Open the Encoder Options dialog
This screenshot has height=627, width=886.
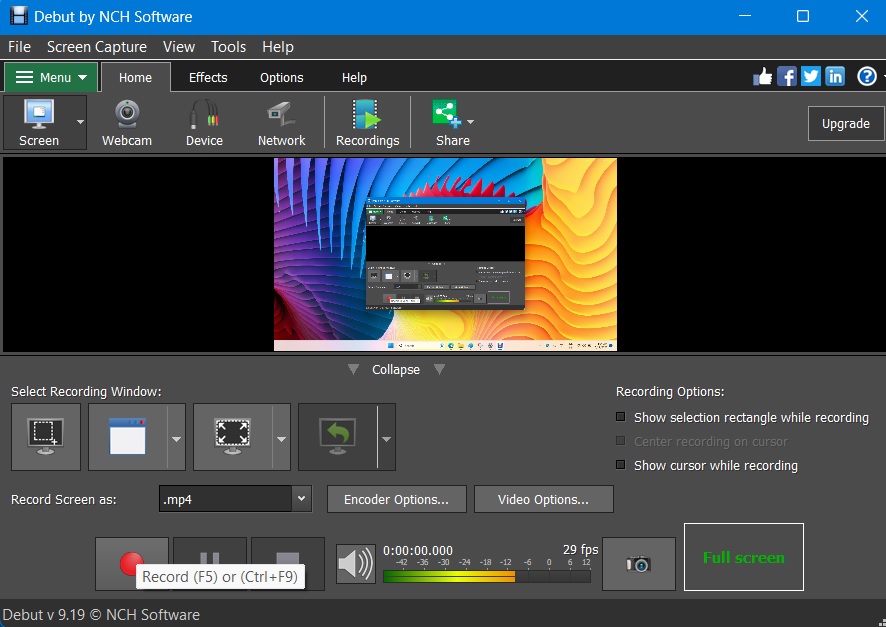pyautogui.click(x=396, y=499)
